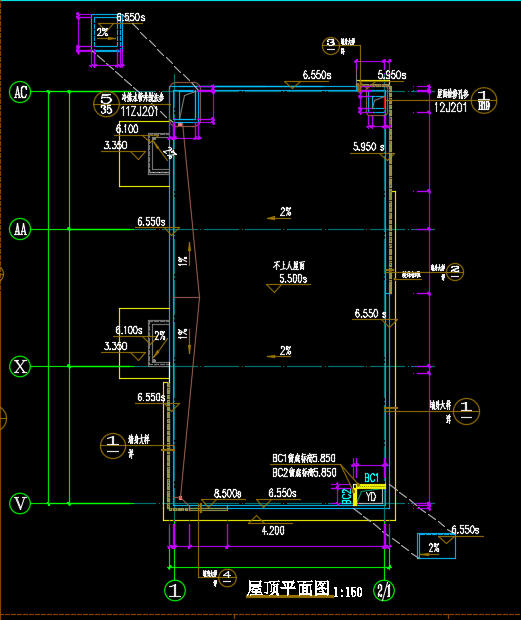Screen dimensions: 521x620
Task: Select the 4.200 elevation label
Action: [273, 530]
